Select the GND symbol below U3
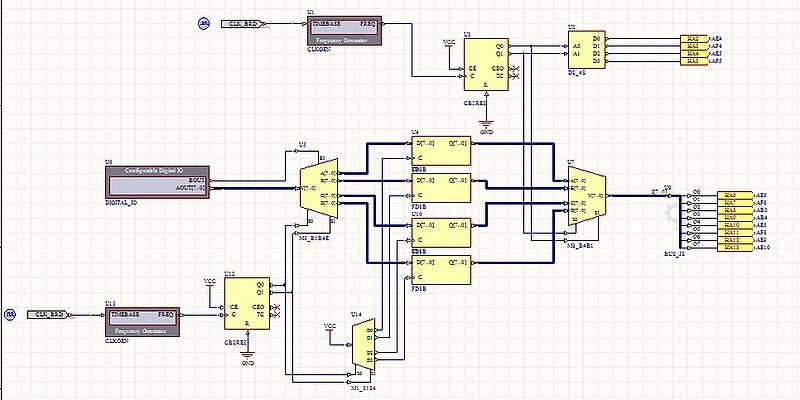Screen dimensions: 800x400 [486, 126]
